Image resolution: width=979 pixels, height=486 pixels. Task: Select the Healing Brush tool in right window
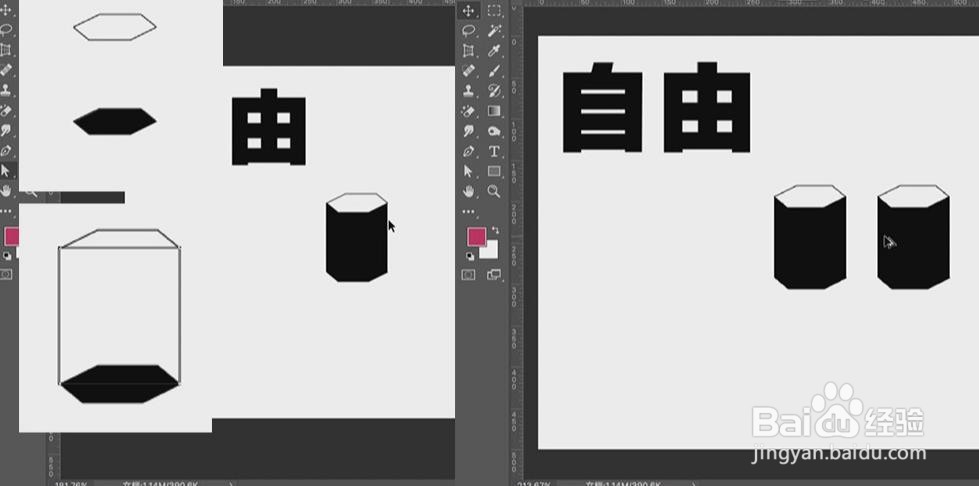[468, 71]
